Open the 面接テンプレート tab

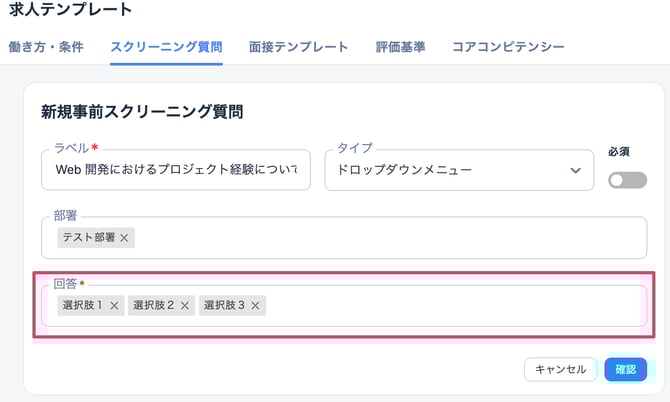pos(299,47)
